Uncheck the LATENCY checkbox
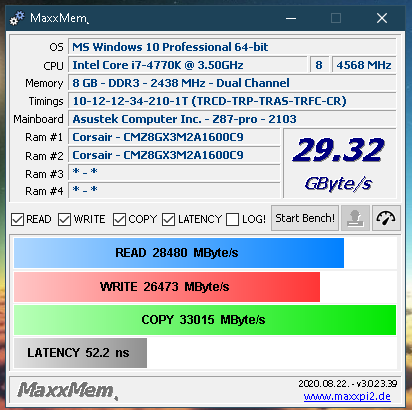This screenshot has width=412, height=410. coord(168,219)
